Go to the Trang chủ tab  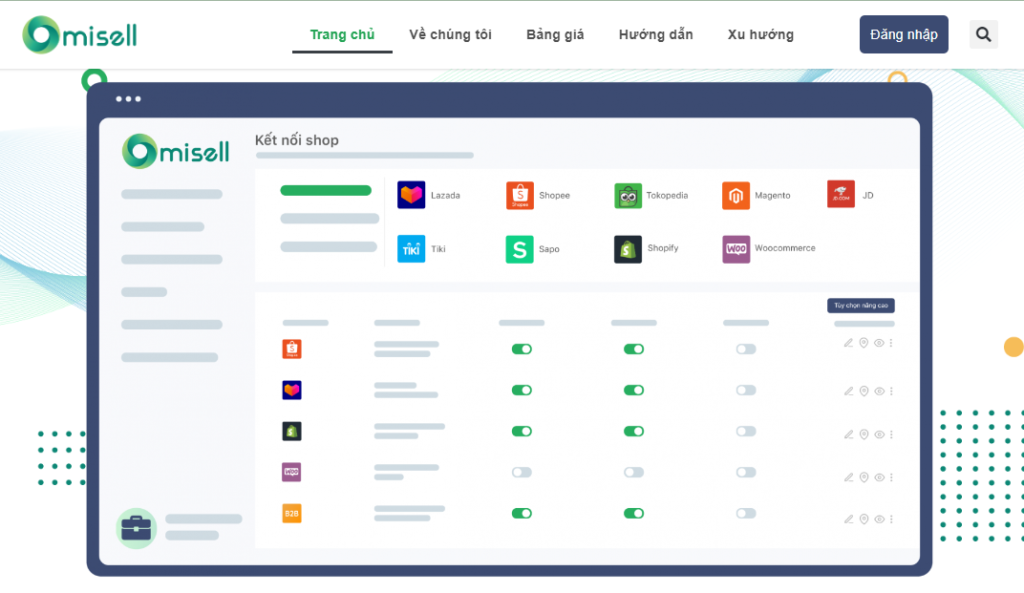tap(342, 35)
